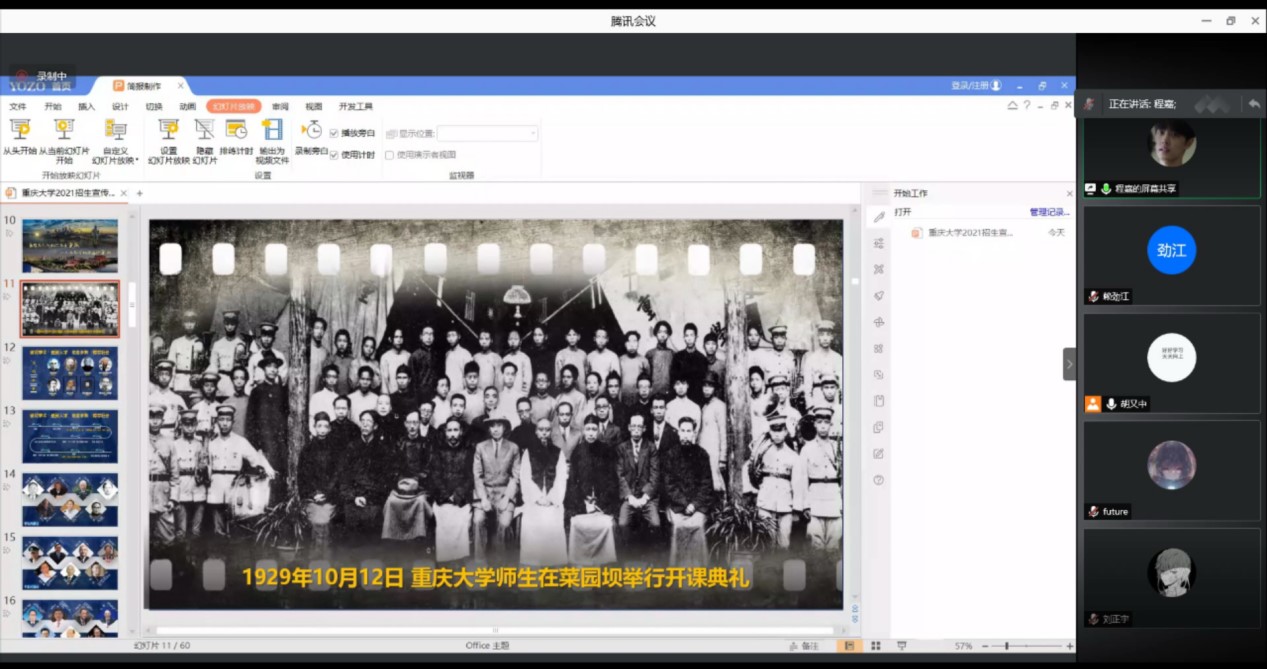This screenshot has height=669, width=1267.
Task: Click the 录制旁白 record narration icon
Action: tap(312, 131)
